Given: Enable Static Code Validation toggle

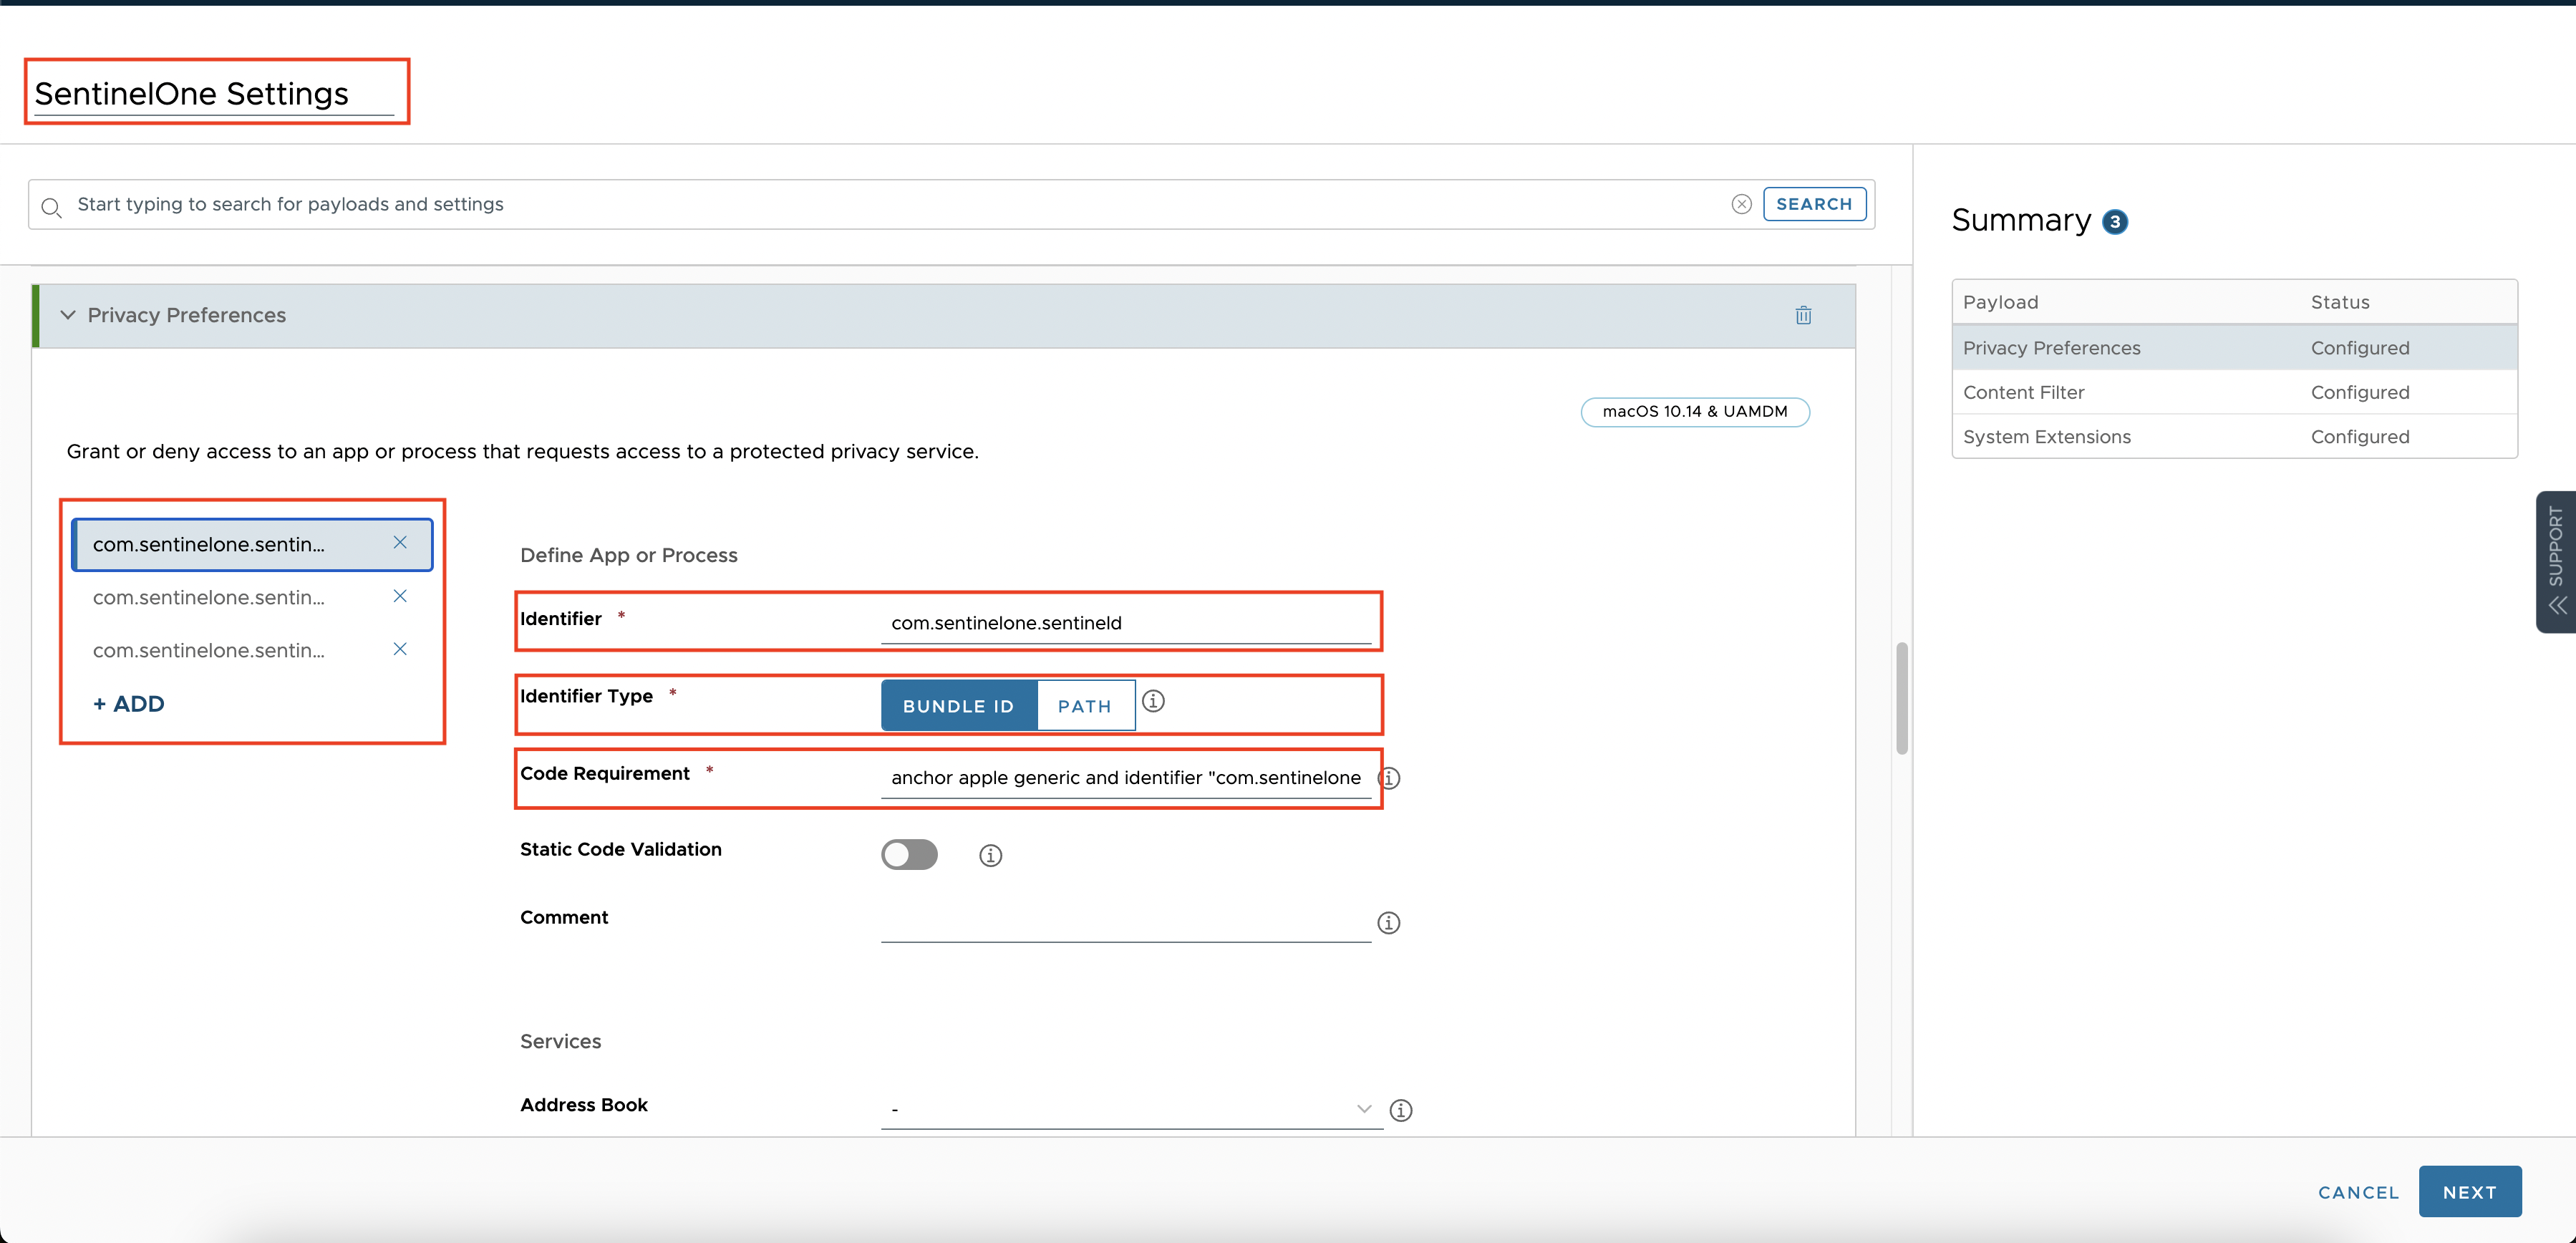Looking at the screenshot, I should pyautogui.click(x=909, y=855).
